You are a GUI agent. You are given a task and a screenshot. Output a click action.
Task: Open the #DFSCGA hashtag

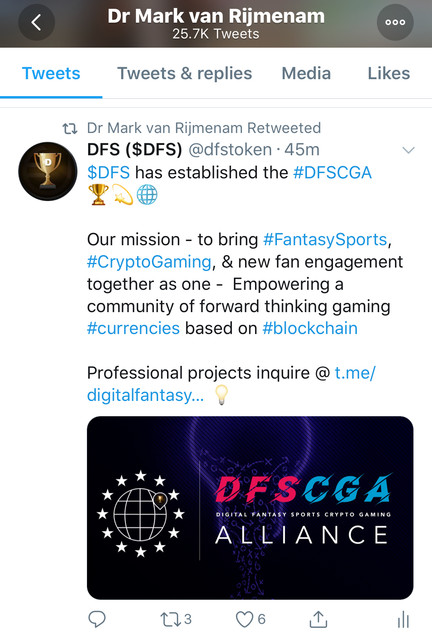click(x=332, y=173)
